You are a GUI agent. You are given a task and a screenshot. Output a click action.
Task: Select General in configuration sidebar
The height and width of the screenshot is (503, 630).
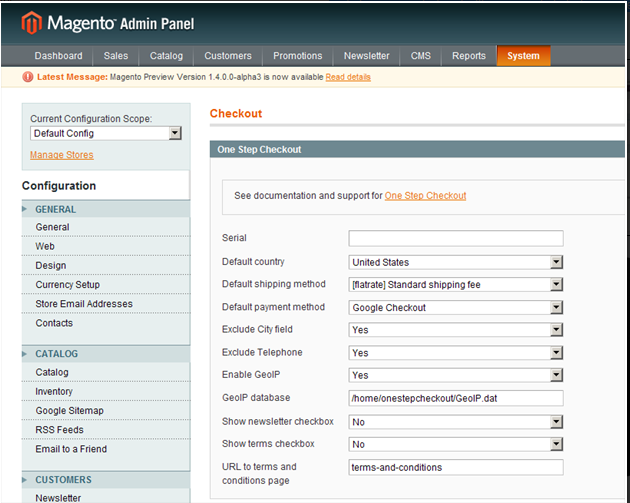pyautogui.click(x=106, y=227)
